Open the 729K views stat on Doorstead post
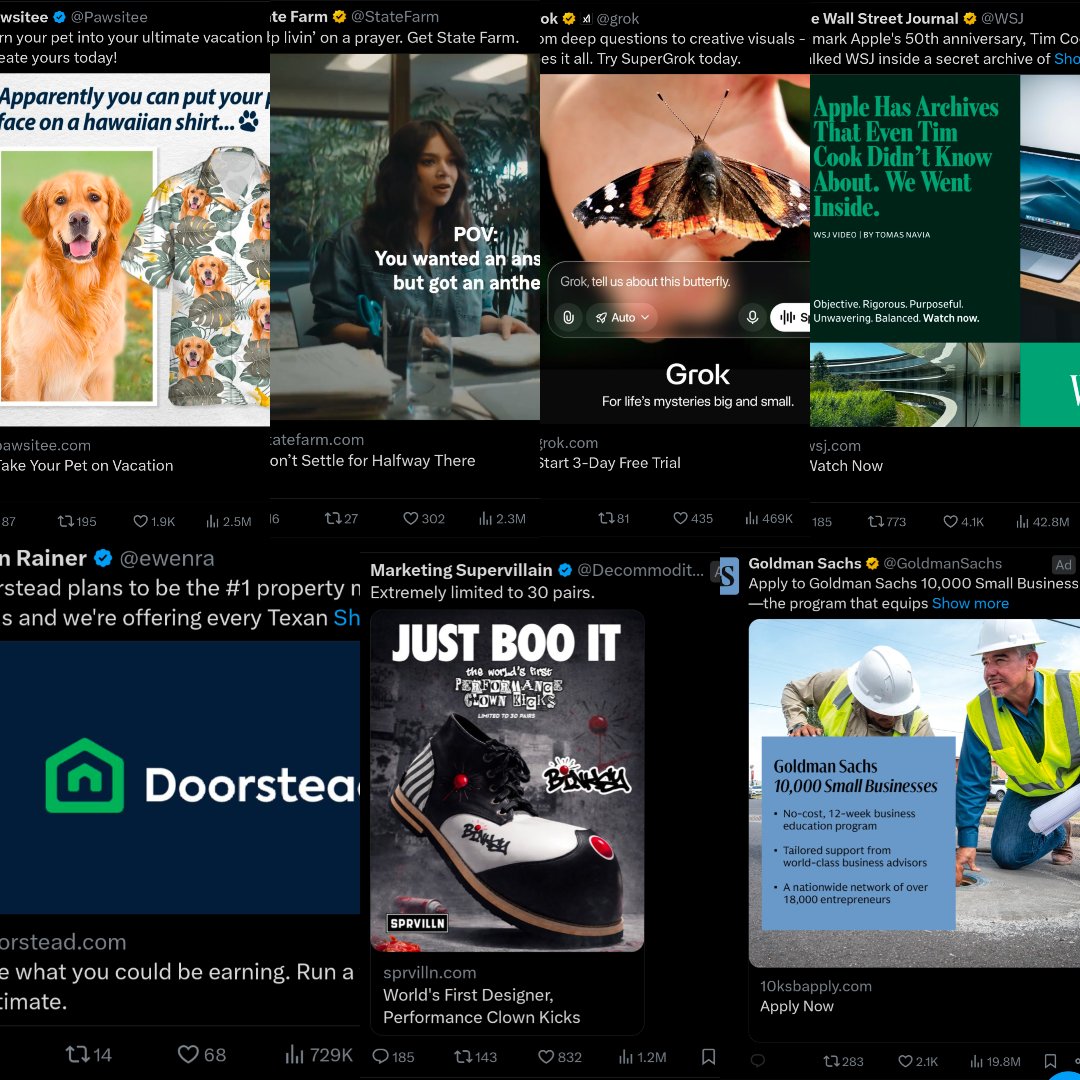 pos(319,1054)
